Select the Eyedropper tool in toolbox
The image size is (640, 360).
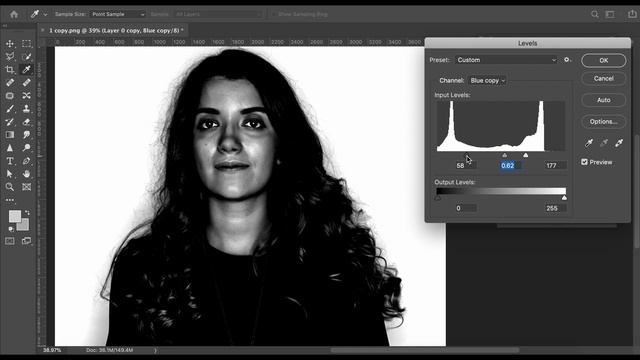(x=27, y=69)
